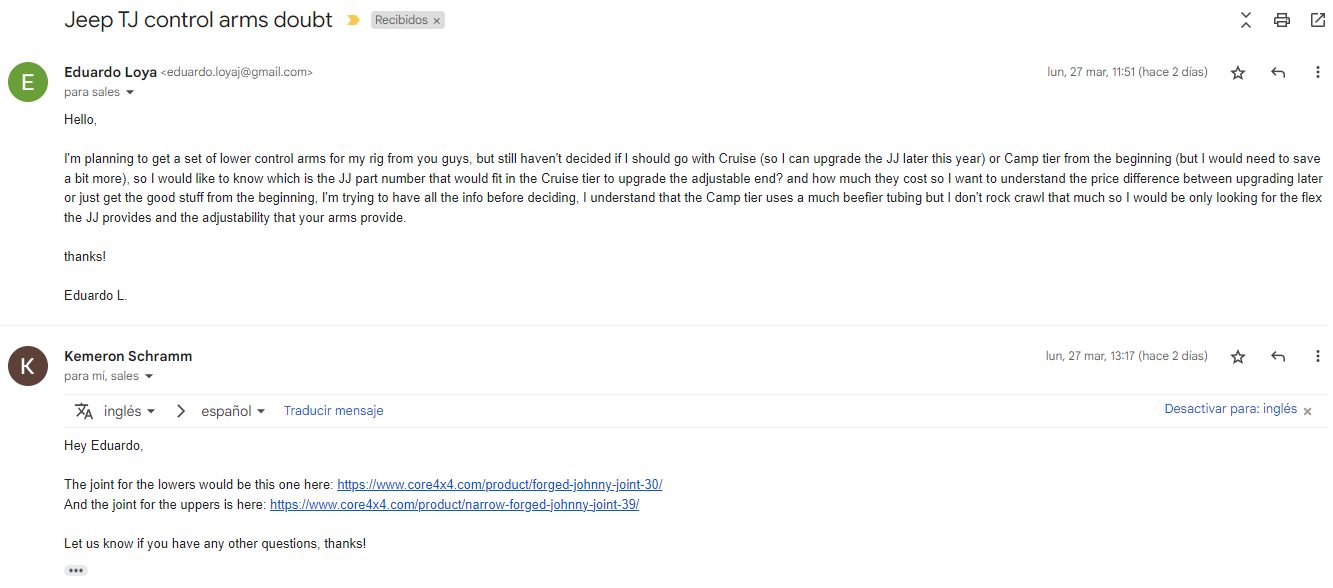This screenshot has width=1333, height=588.
Task: Dismiss the 'Desactivar para: inglés' translation bar
Action: click(x=1307, y=411)
